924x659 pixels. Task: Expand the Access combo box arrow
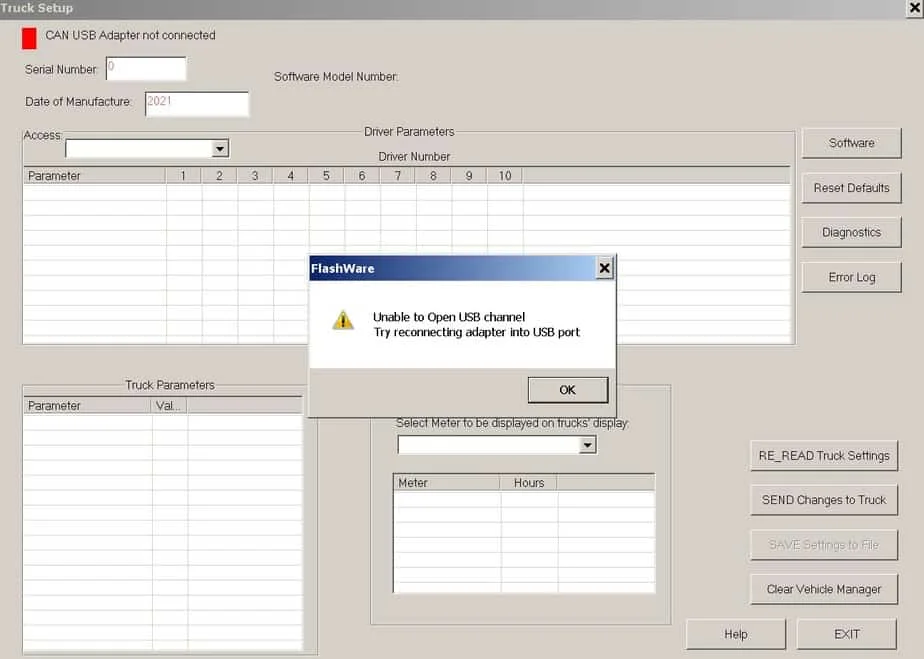(x=220, y=148)
